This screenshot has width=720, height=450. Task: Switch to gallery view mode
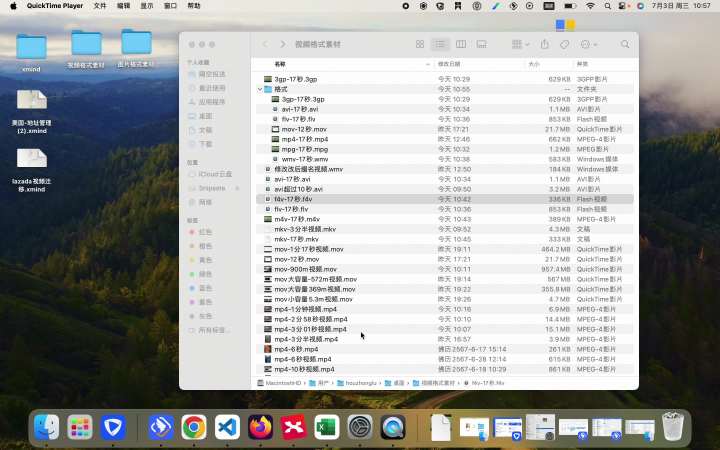481,44
